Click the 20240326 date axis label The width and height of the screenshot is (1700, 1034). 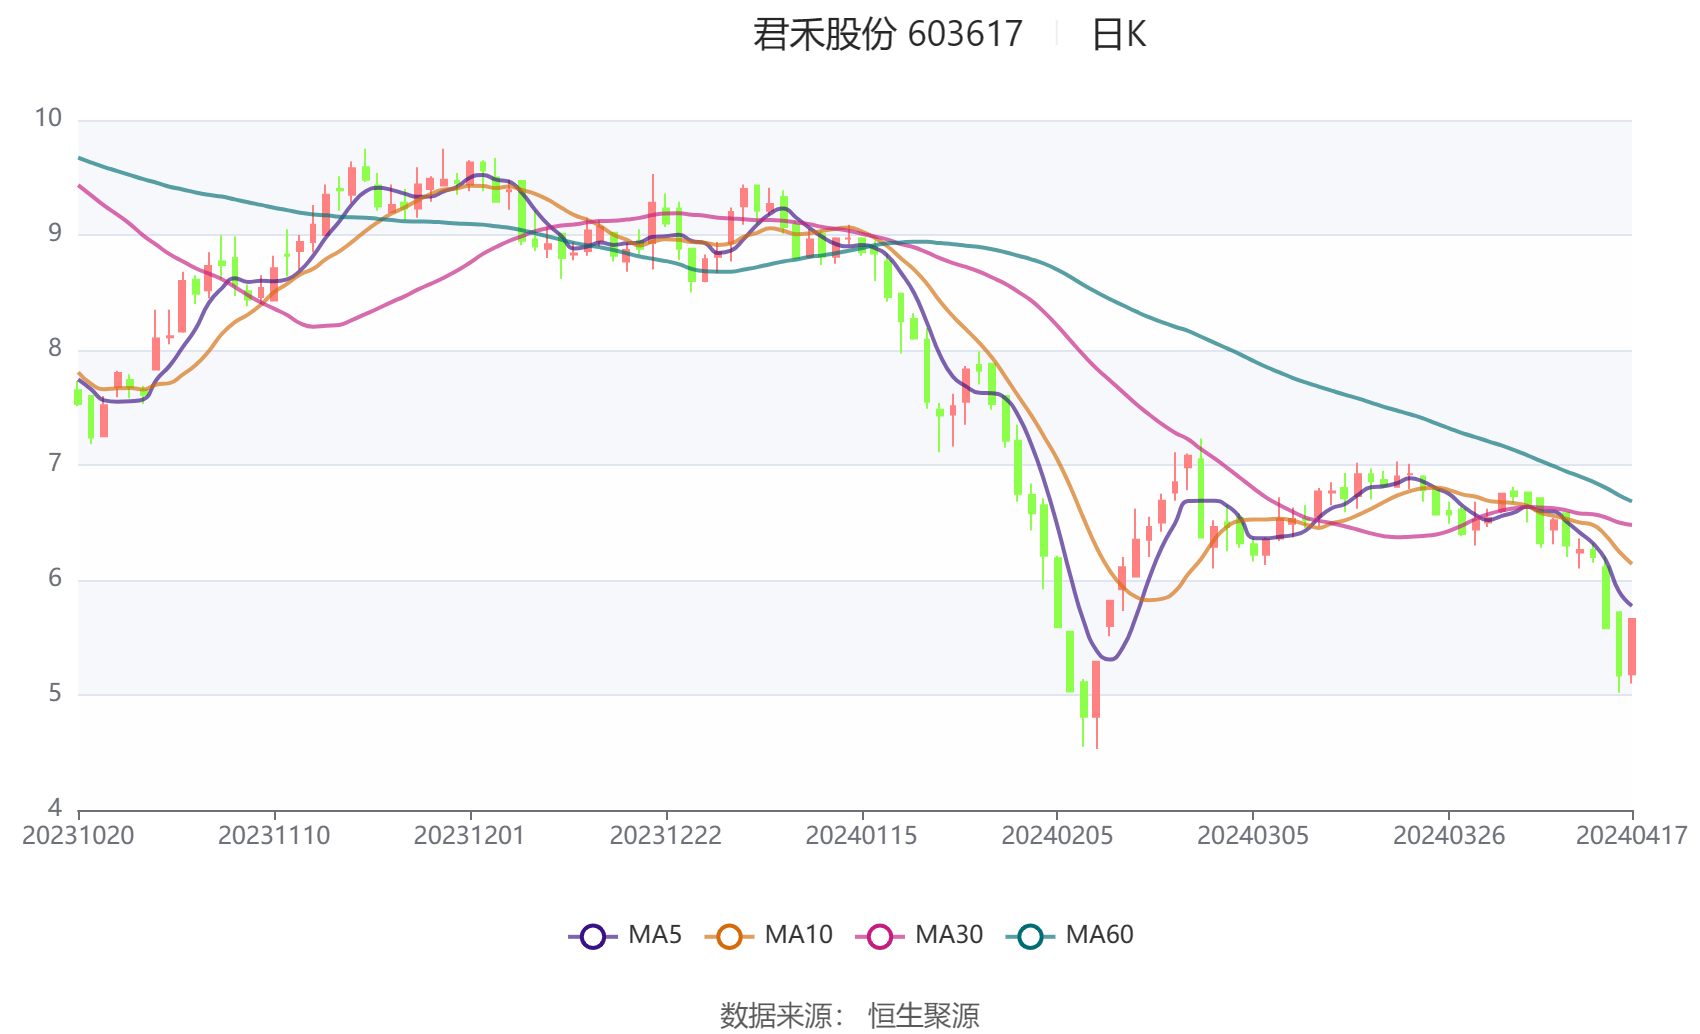pyautogui.click(x=1449, y=836)
